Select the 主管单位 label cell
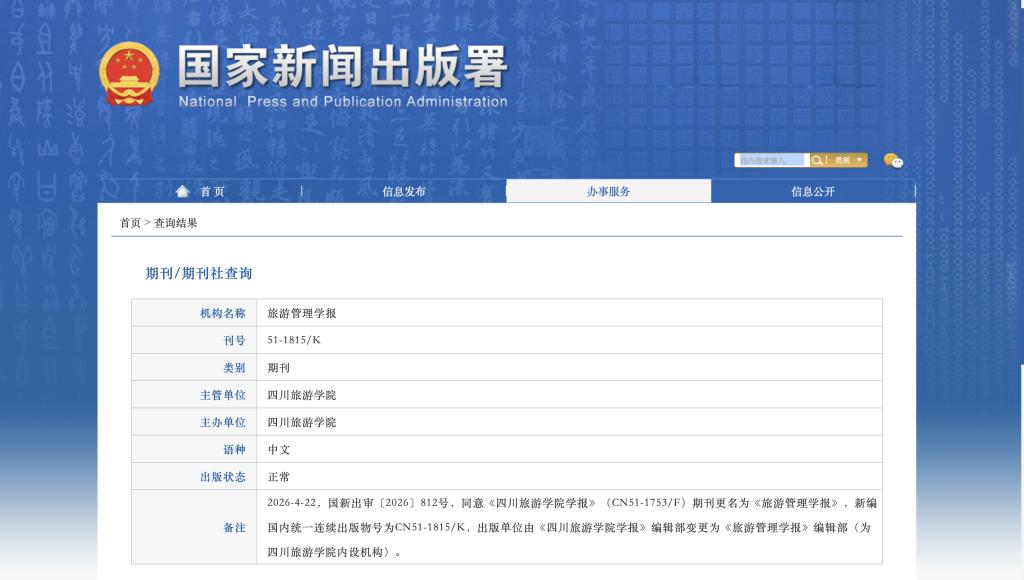 (x=194, y=395)
